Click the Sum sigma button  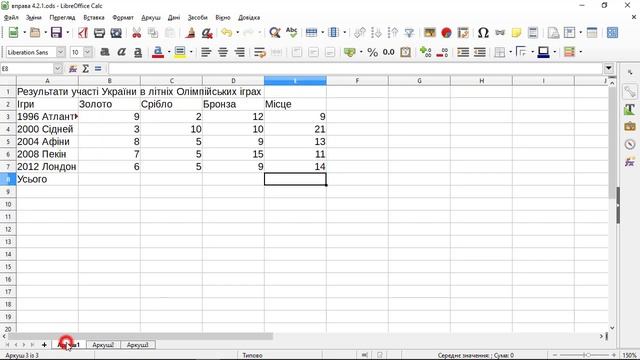click(x=85, y=69)
